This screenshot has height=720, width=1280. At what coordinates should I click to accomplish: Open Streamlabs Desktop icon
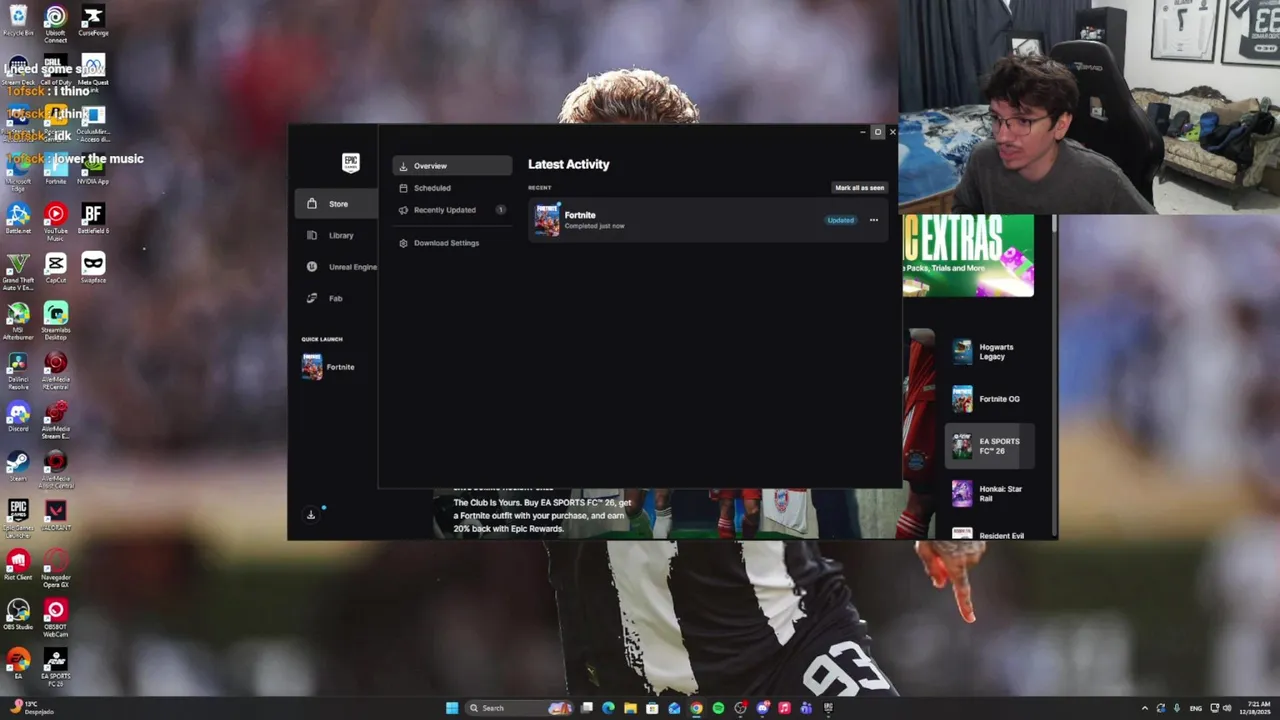[x=56, y=321]
